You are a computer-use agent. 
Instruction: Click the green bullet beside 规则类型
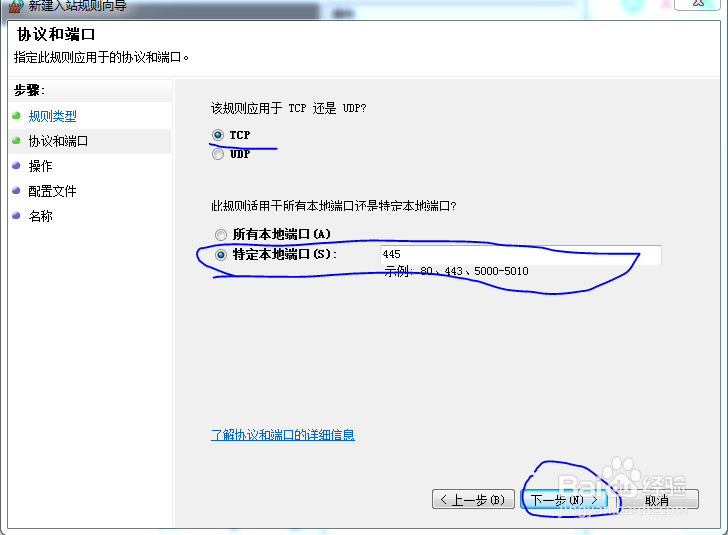point(16,115)
